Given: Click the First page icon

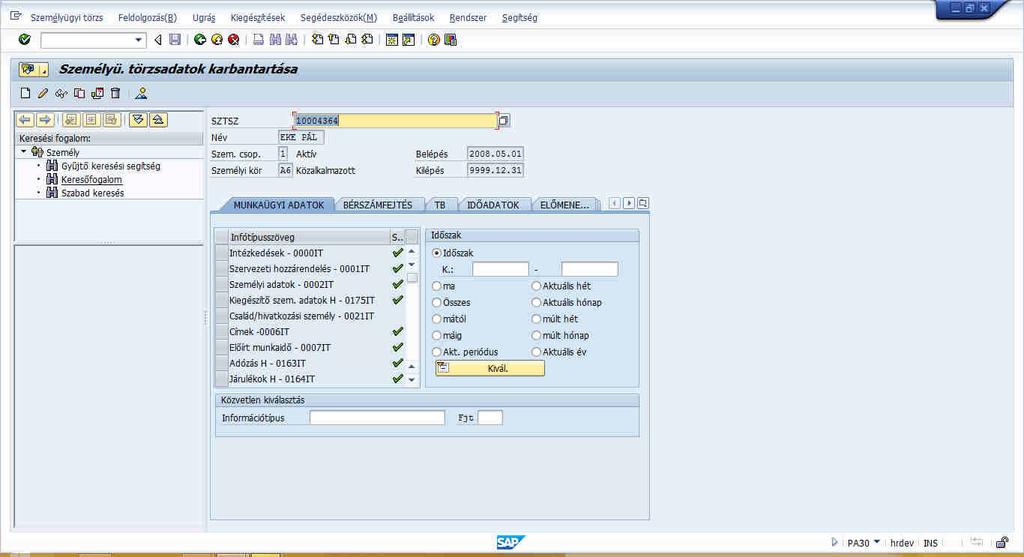Looking at the screenshot, I should click(317, 40).
